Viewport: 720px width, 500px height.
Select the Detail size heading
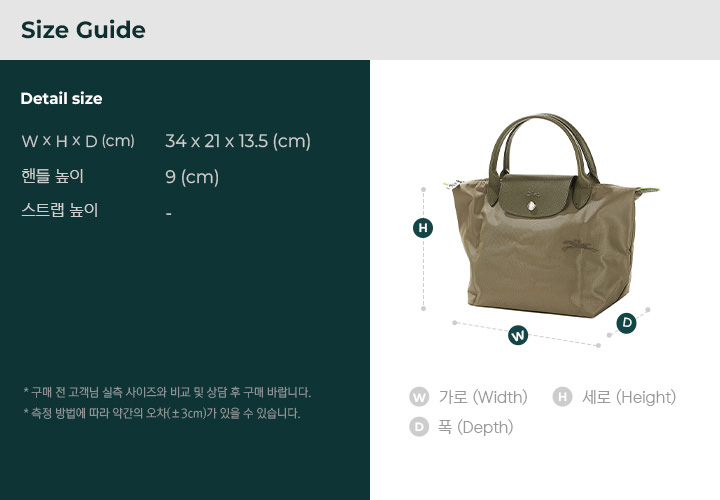point(62,98)
